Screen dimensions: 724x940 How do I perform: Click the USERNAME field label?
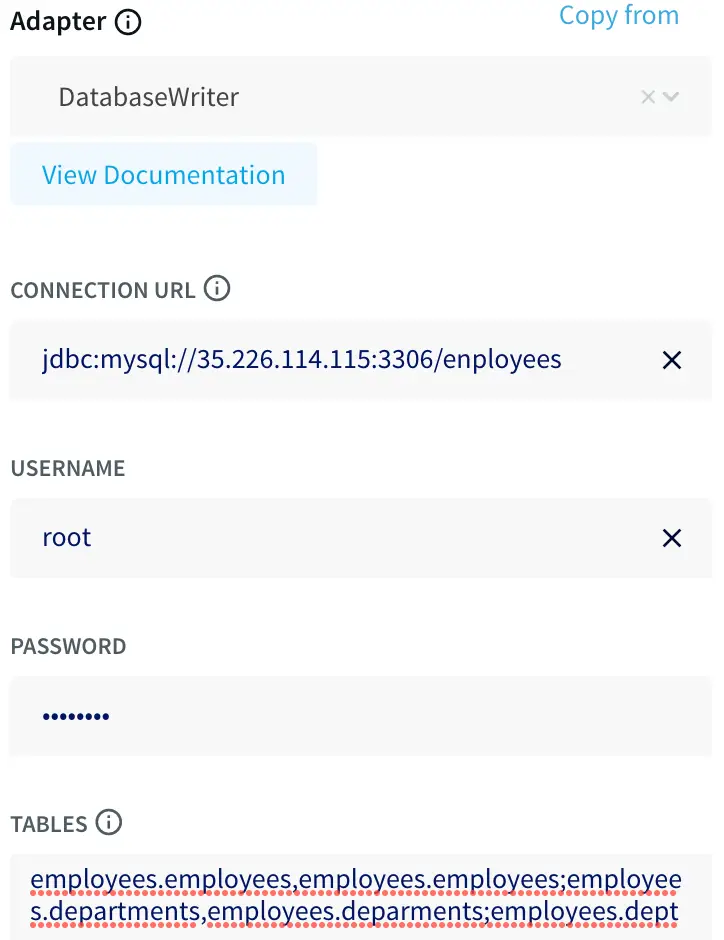68,469
